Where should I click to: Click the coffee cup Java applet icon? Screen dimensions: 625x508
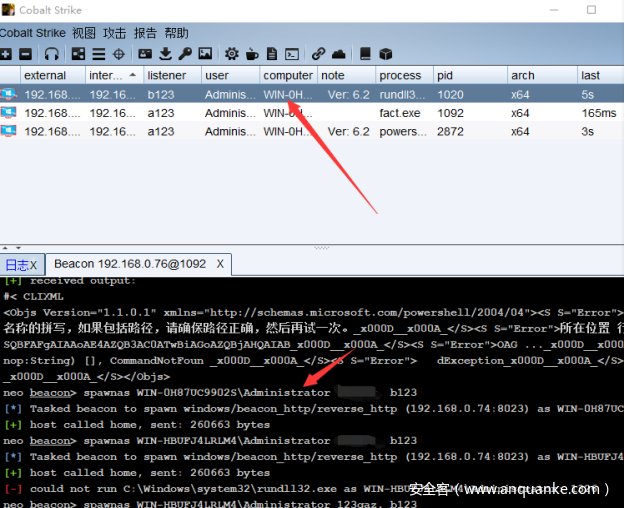(x=252, y=54)
